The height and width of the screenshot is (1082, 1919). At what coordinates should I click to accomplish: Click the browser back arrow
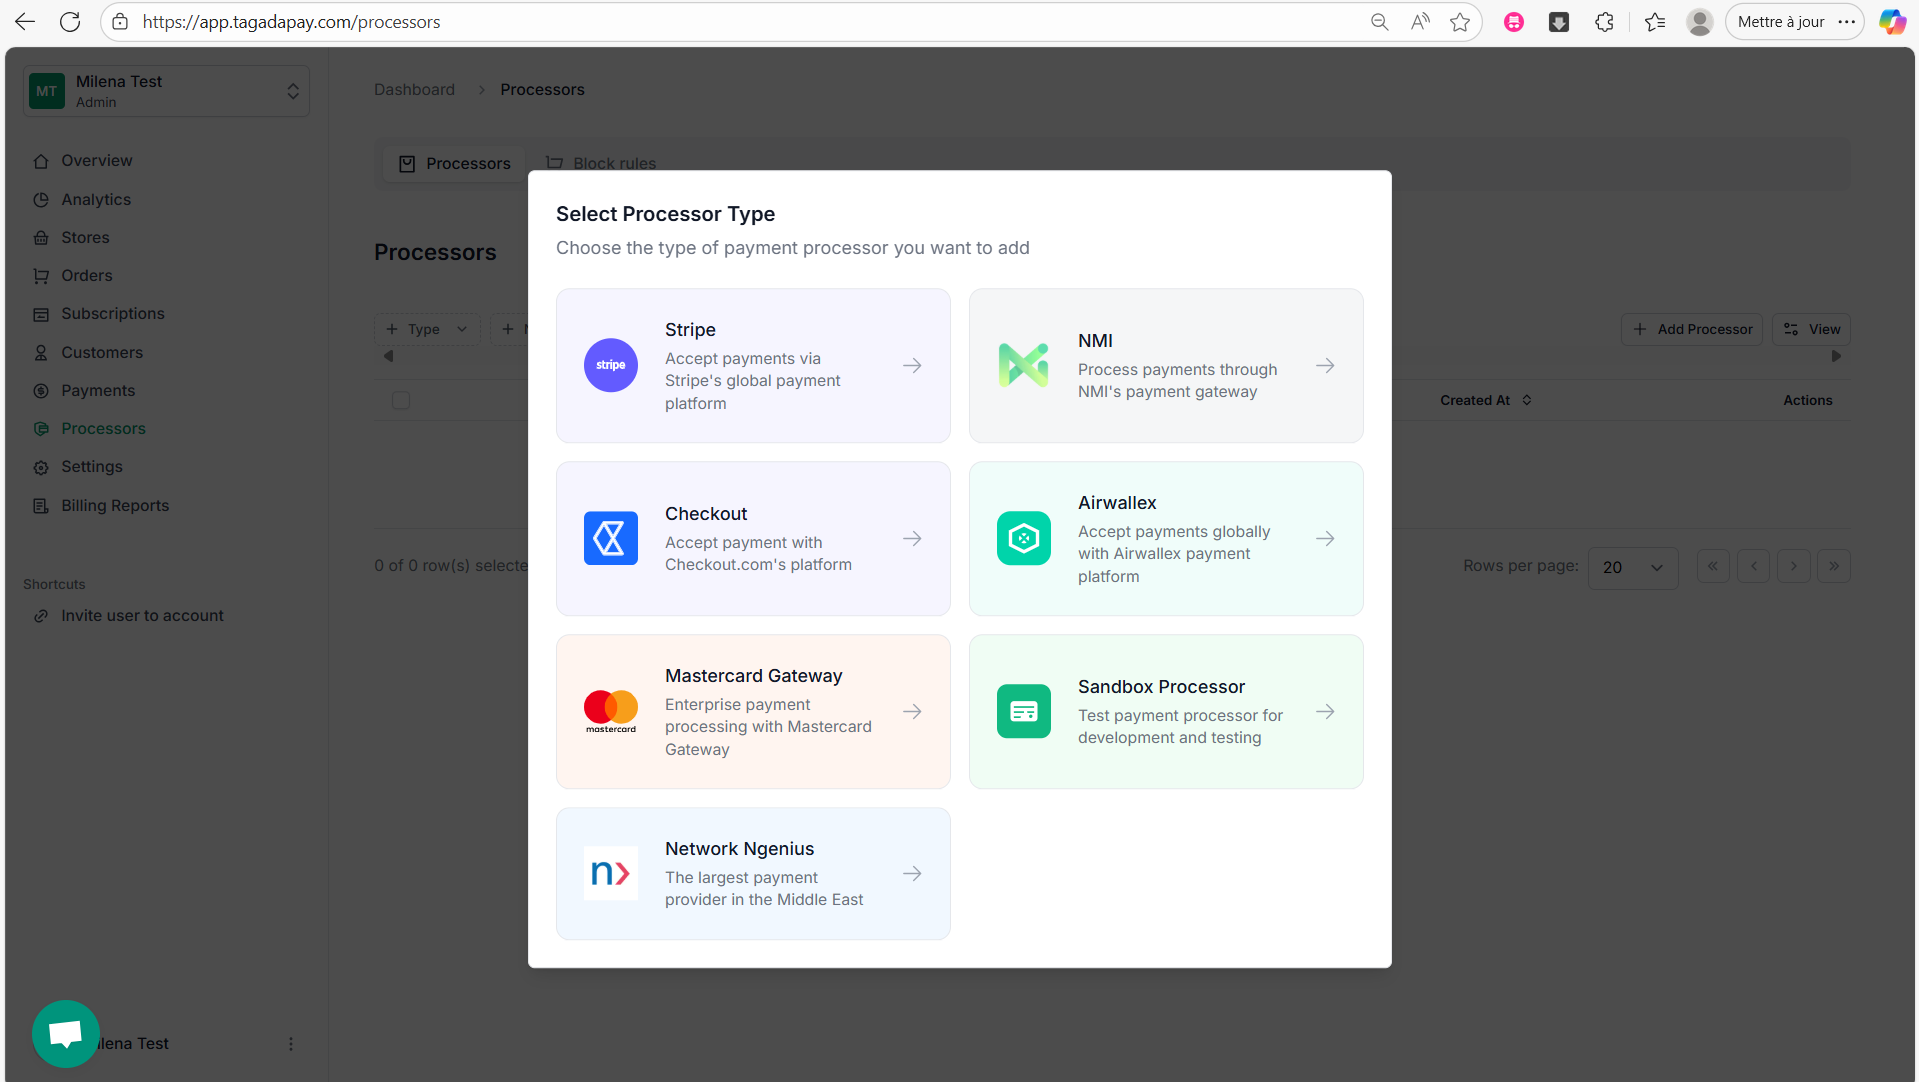pos(25,21)
